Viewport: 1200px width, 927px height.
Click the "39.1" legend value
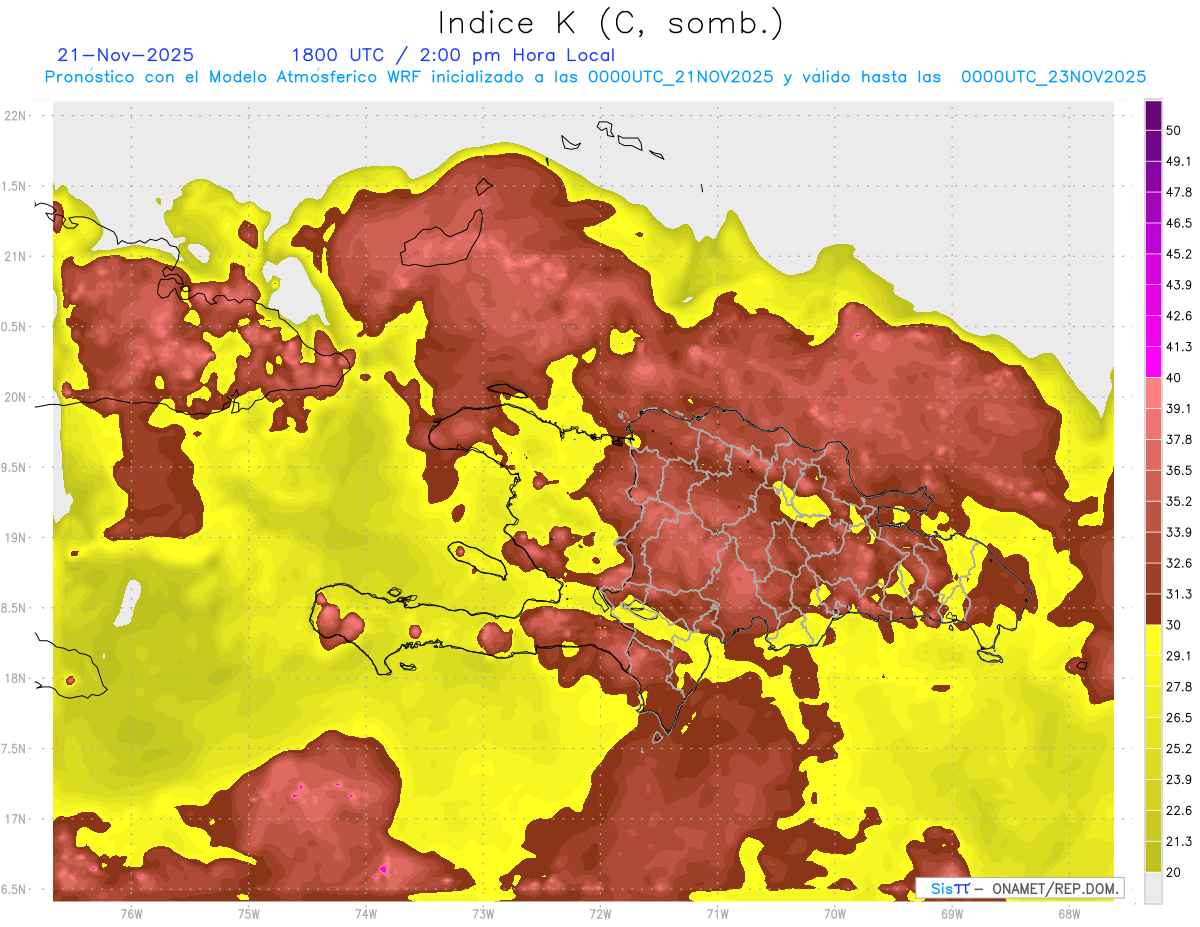1179,409
